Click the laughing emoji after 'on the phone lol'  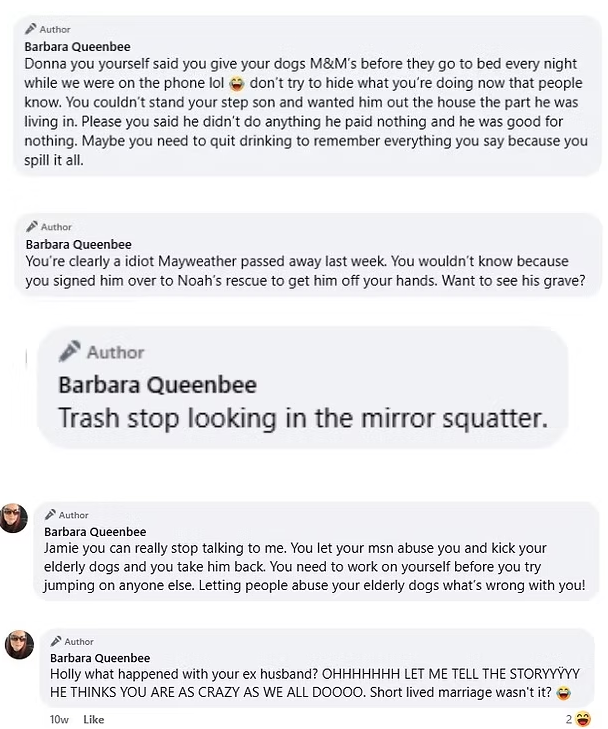[236, 79]
